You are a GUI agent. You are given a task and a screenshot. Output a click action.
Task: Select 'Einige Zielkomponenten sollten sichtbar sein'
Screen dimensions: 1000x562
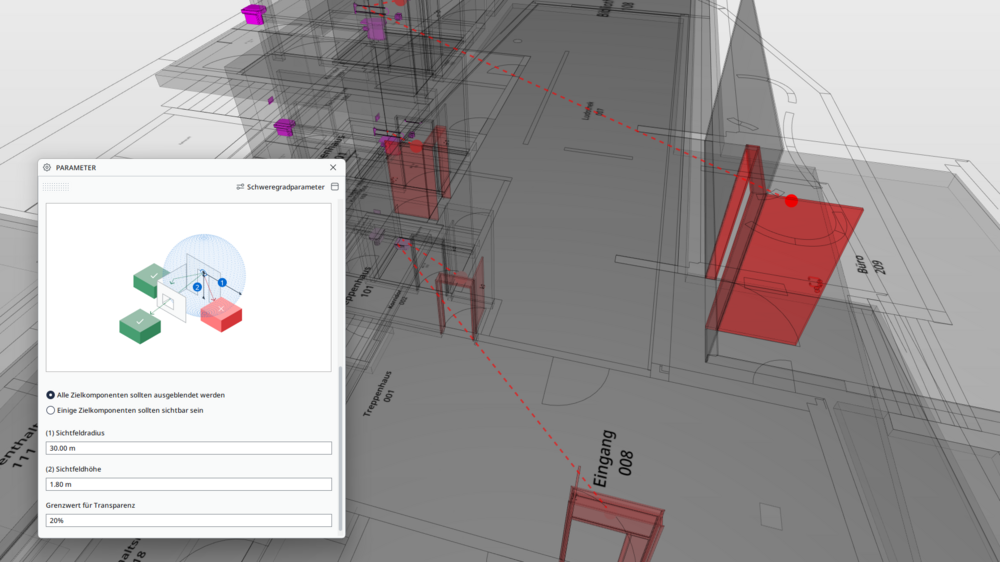(x=51, y=410)
